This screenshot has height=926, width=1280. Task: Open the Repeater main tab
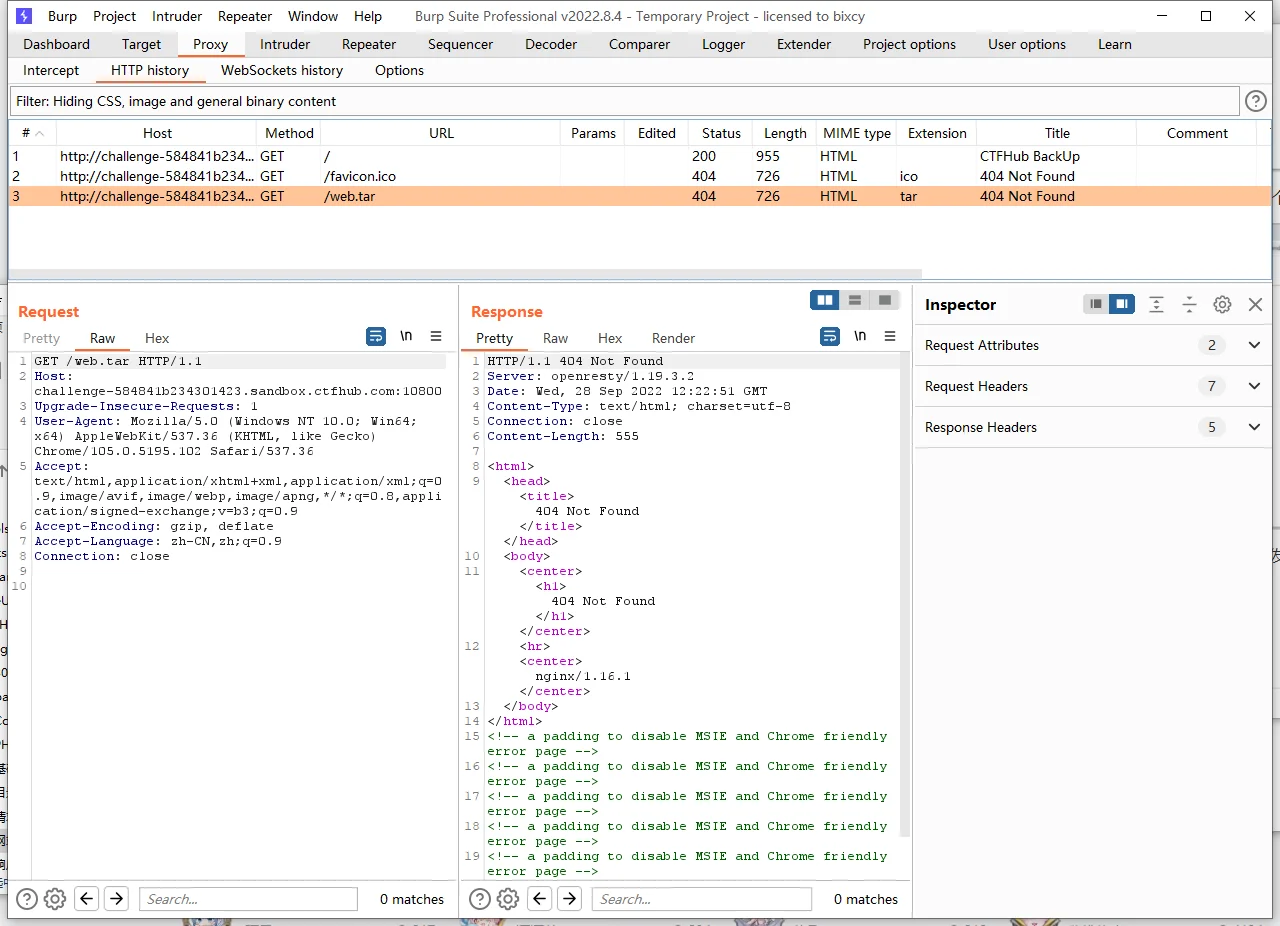coord(369,44)
